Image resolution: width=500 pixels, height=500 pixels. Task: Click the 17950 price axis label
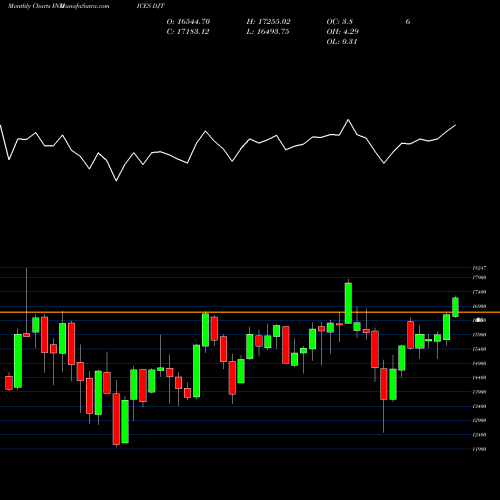point(479,277)
